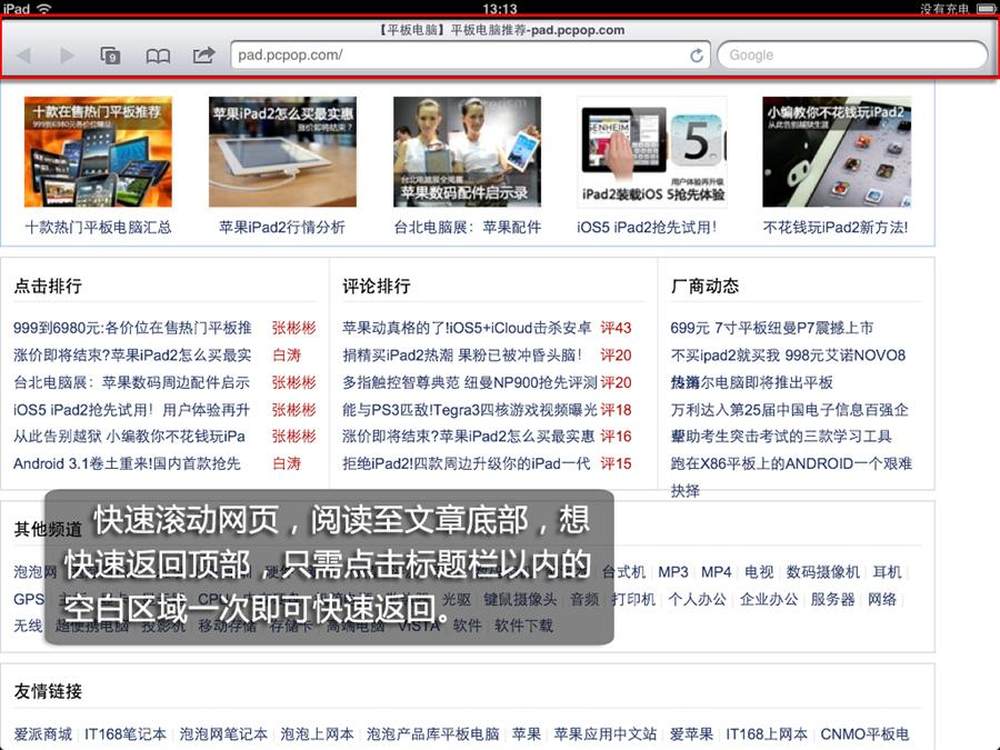Image resolution: width=1000 pixels, height=750 pixels.
Task: Open comment count 评15
Action: (615, 464)
